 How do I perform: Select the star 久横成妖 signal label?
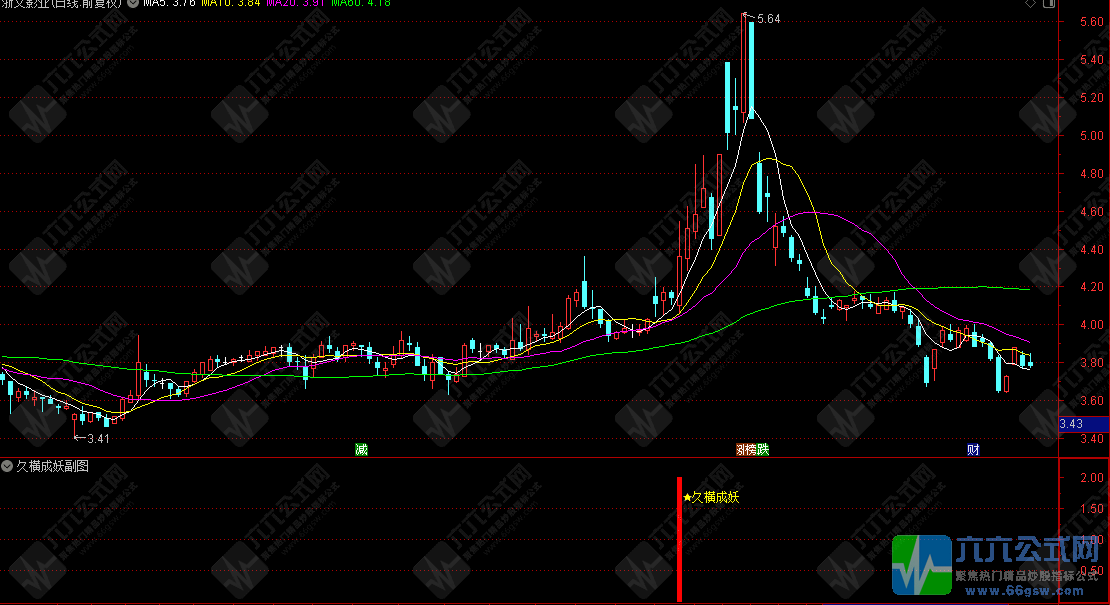pos(711,497)
